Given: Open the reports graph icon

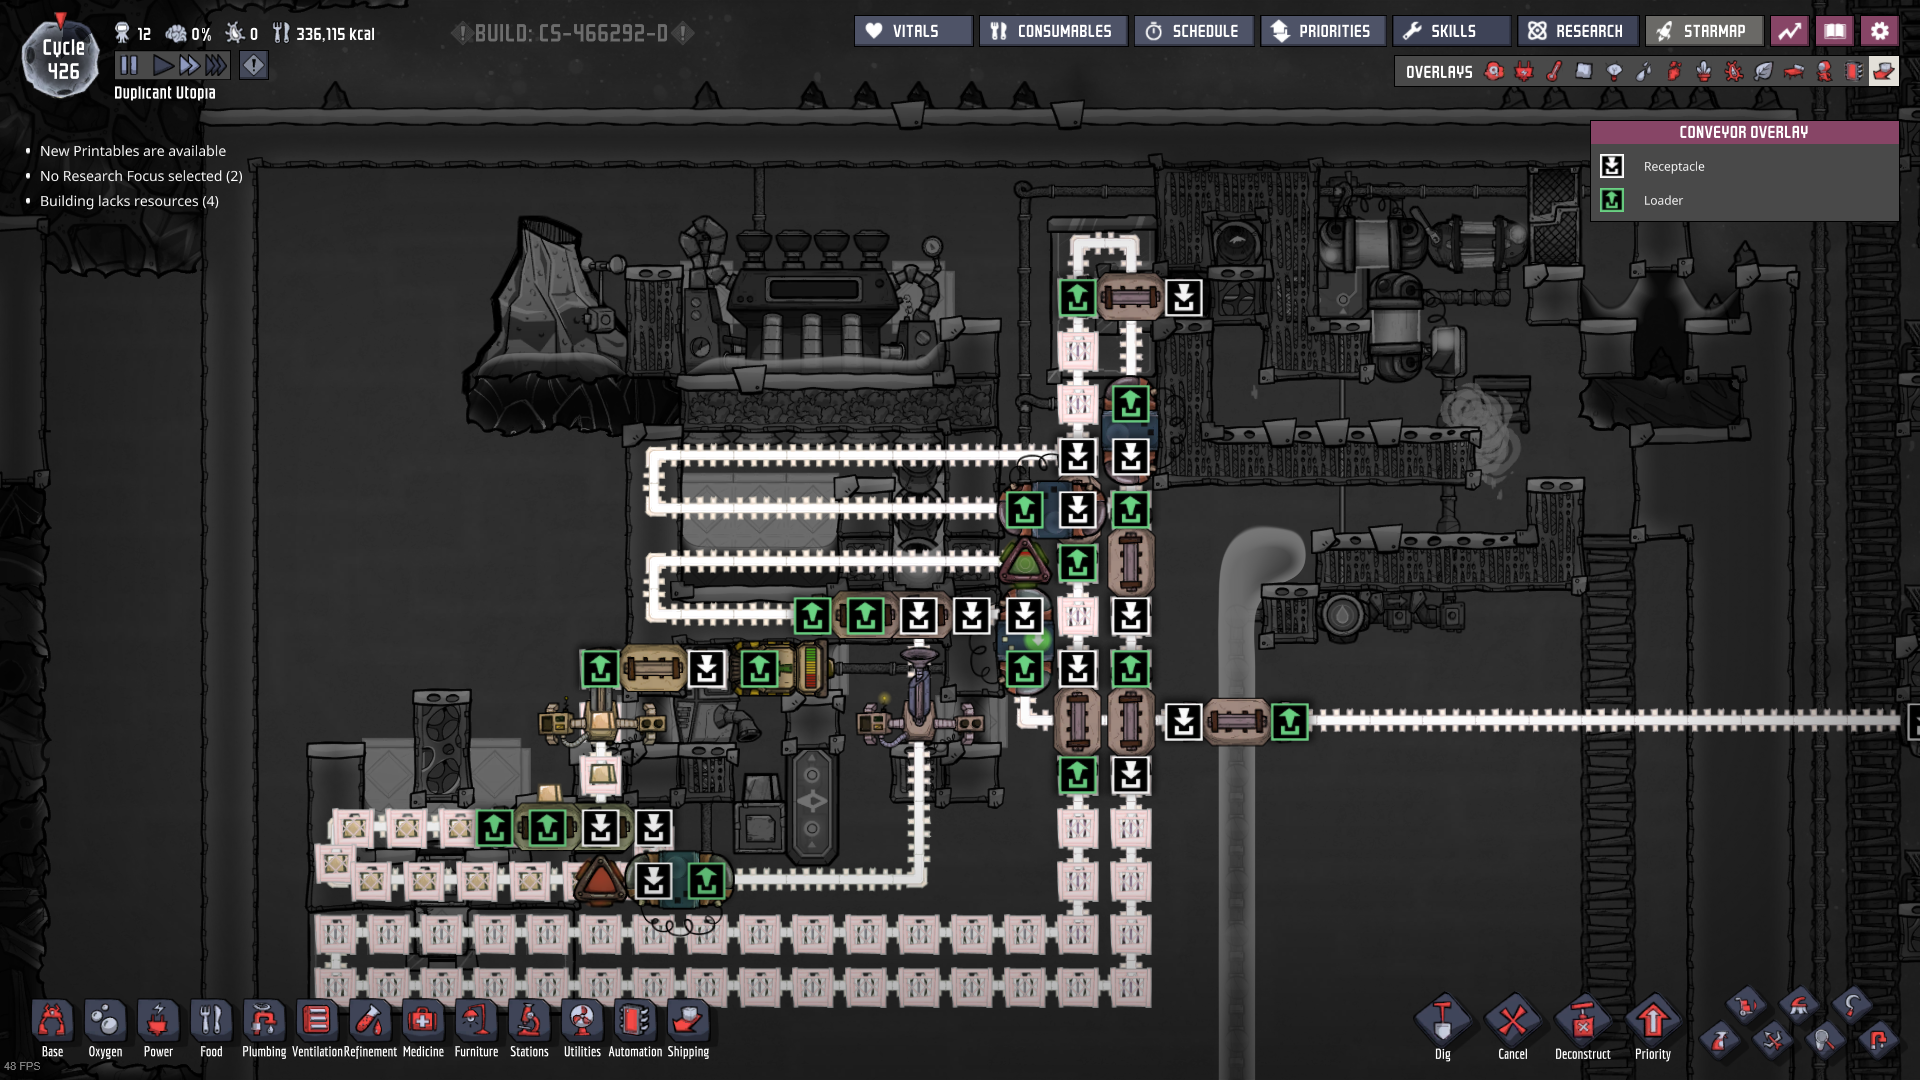Looking at the screenshot, I should pos(1789,31).
